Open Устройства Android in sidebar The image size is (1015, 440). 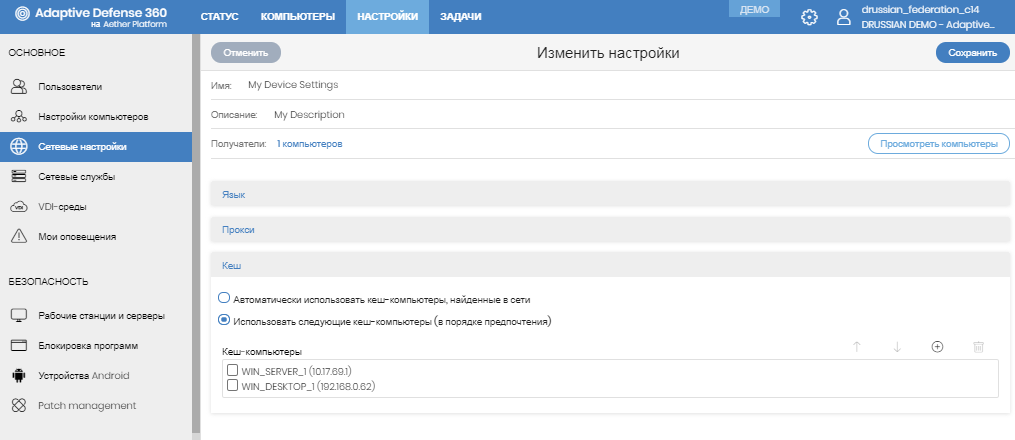pos(83,376)
